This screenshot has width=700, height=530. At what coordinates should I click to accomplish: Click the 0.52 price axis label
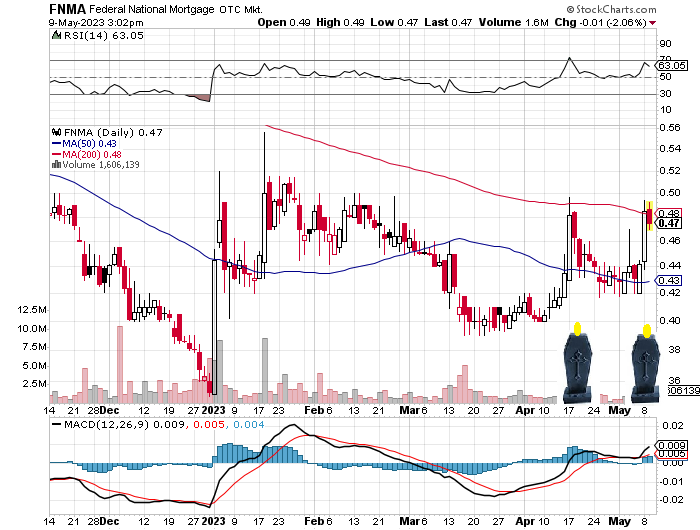click(670, 171)
